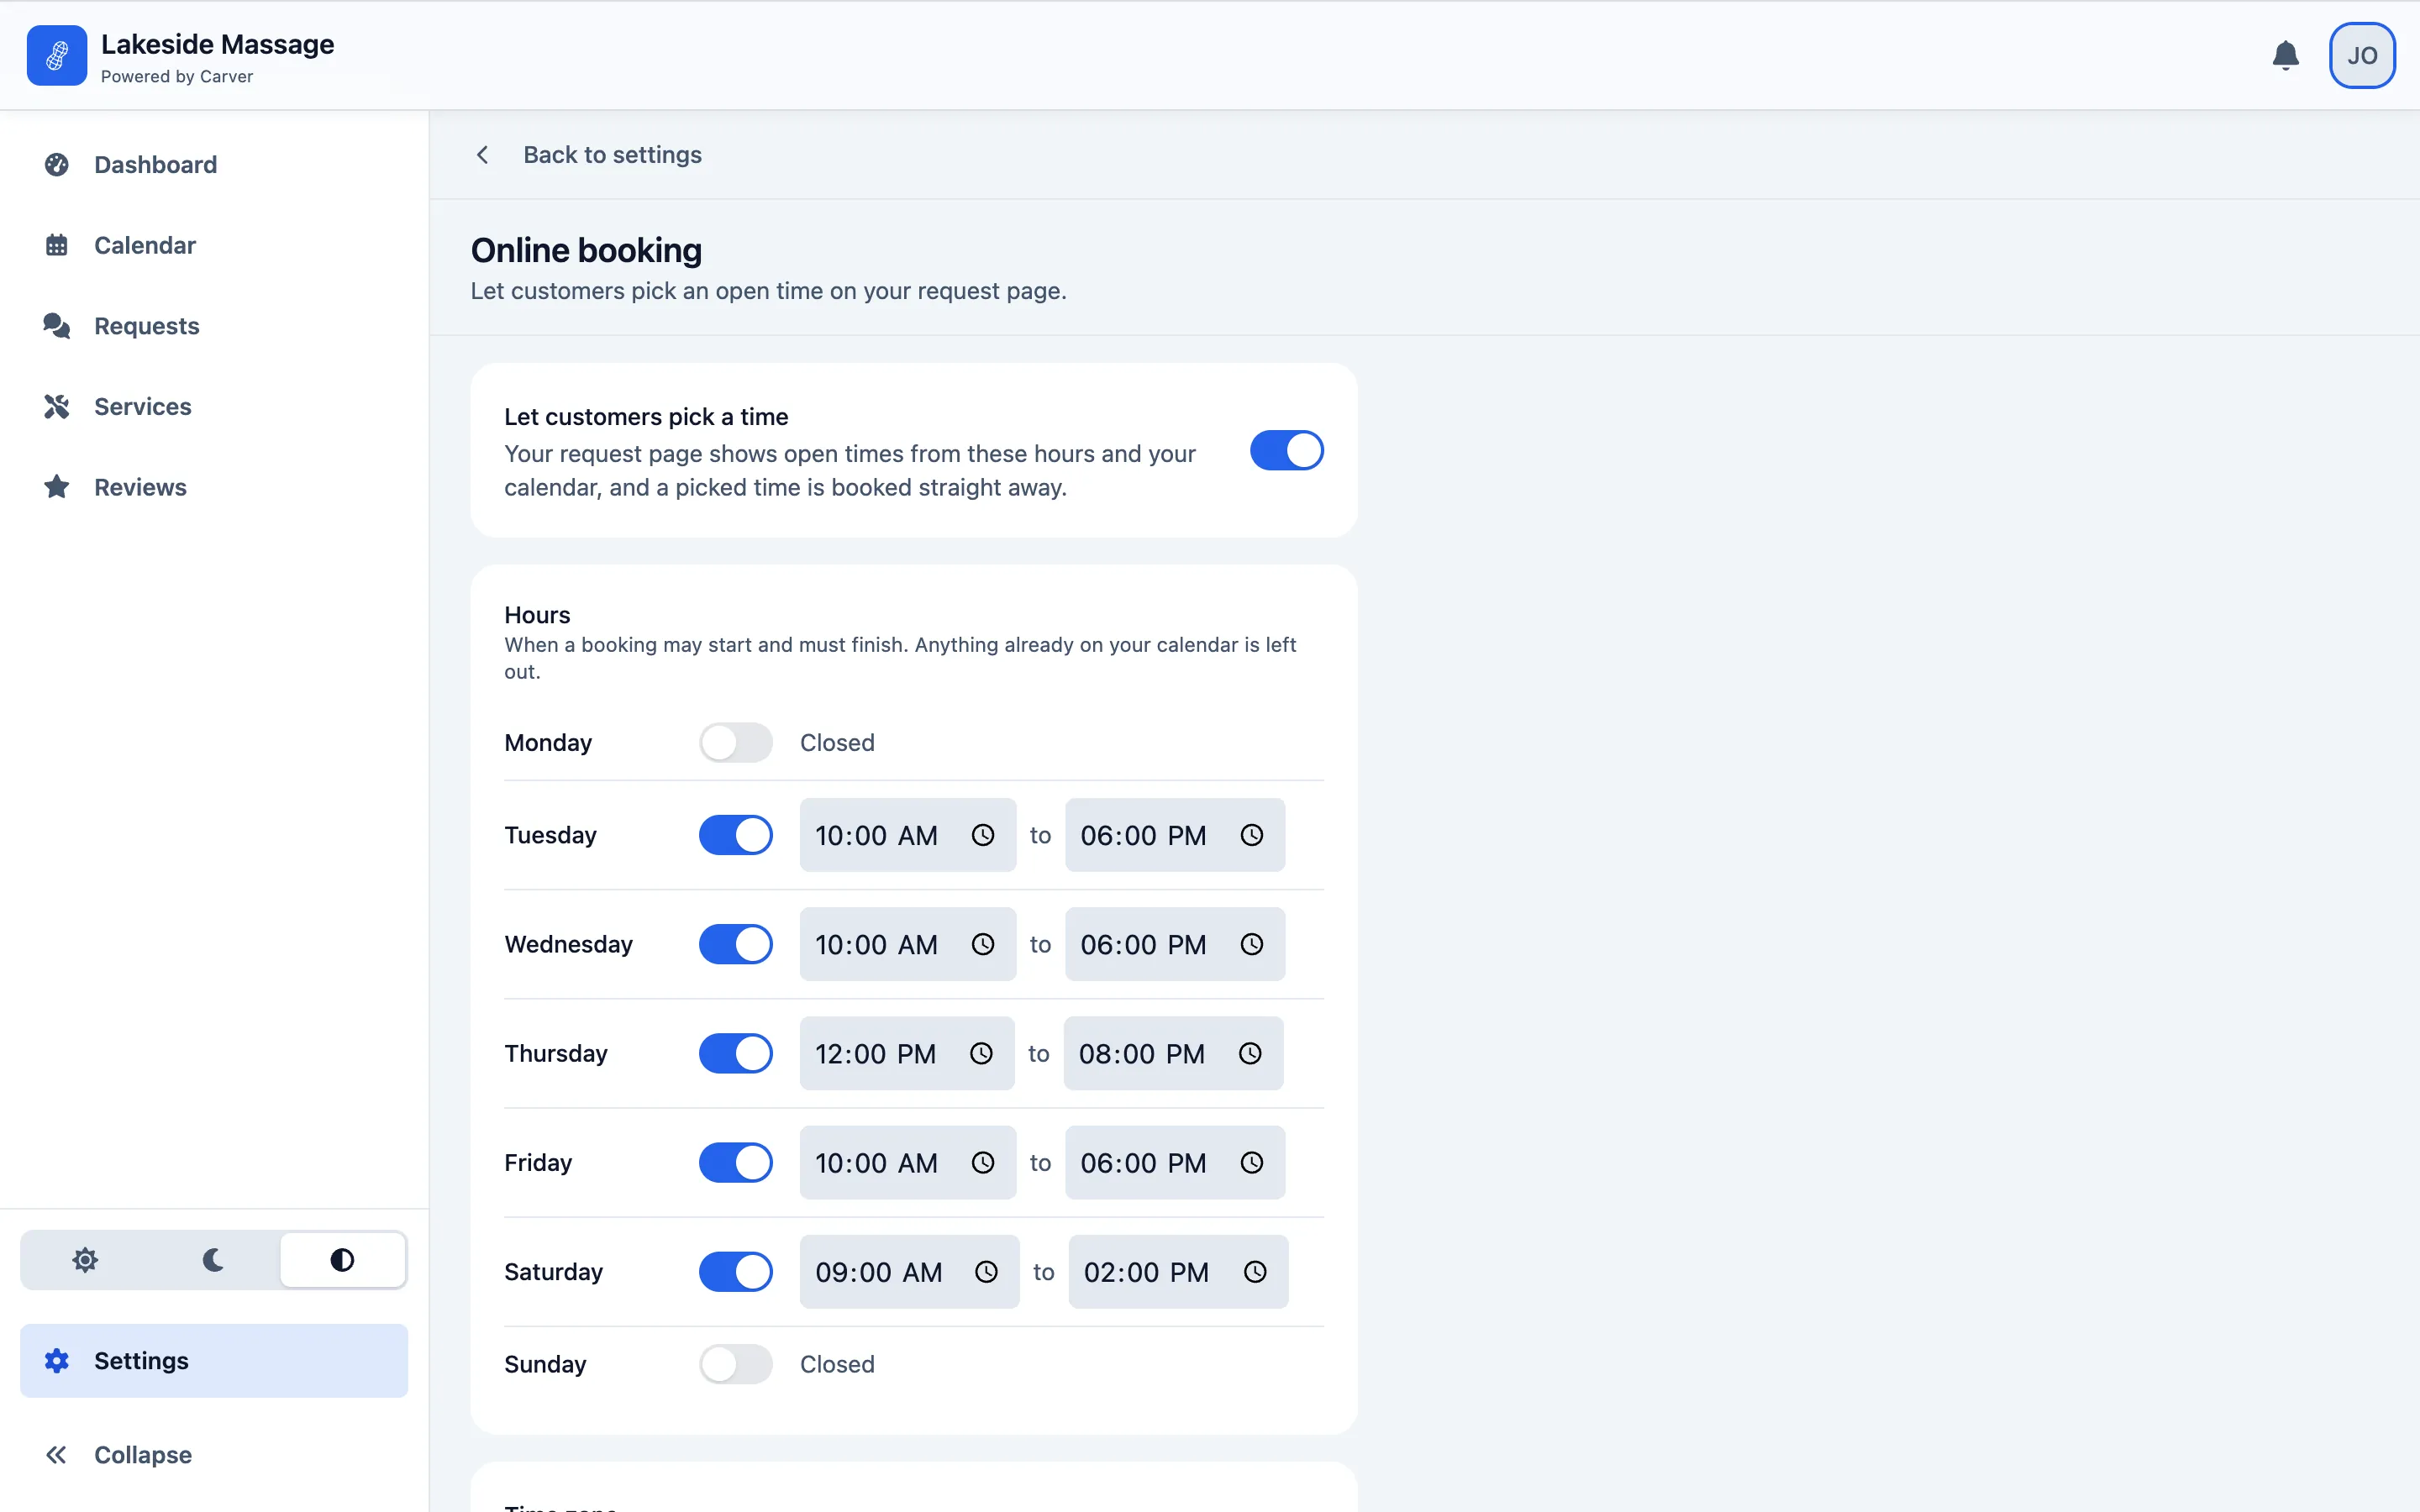2420x1512 pixels.
Task: Open JO user avatar menu
Action: (x=2362, y=55)
